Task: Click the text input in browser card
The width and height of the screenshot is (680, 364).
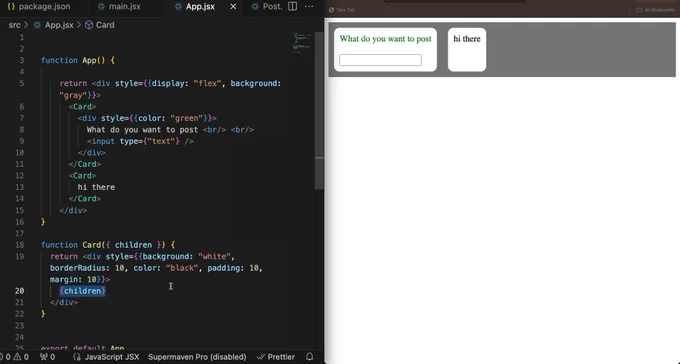Action: 380,60
